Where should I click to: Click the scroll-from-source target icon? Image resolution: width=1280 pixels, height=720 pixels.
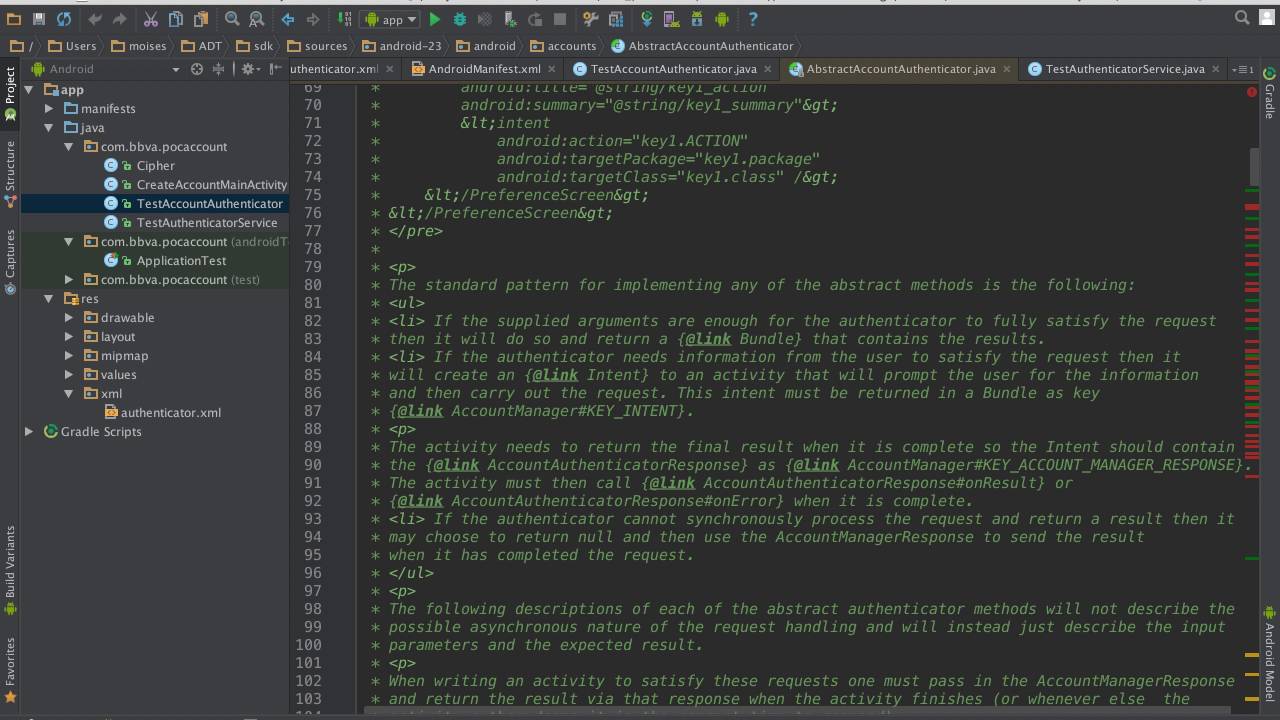pos(197,69)
